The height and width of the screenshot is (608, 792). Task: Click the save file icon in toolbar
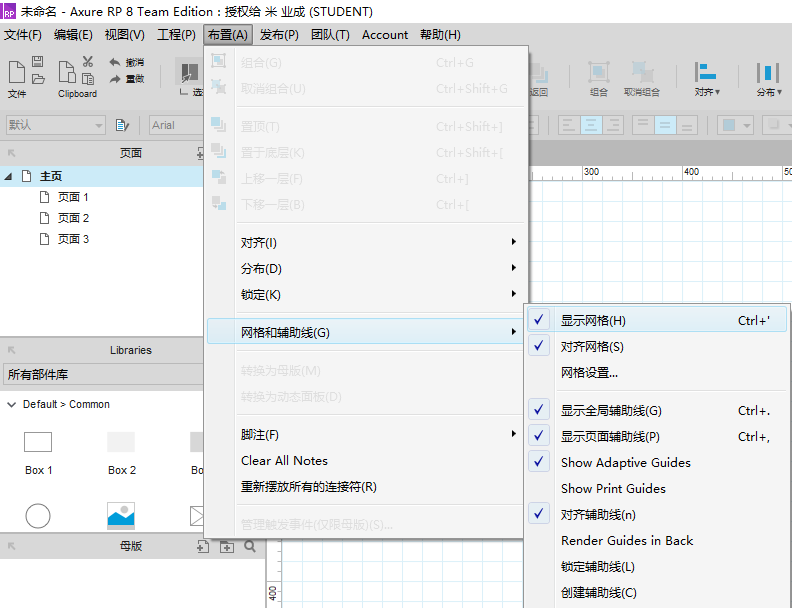point(38,62)
